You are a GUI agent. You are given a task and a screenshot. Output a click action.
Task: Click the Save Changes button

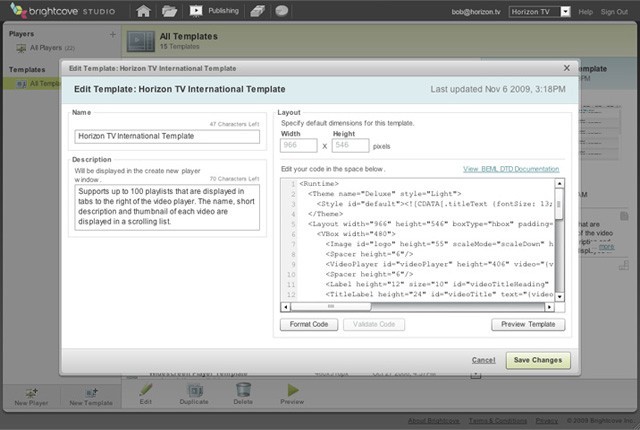click(x=538, y=360)
